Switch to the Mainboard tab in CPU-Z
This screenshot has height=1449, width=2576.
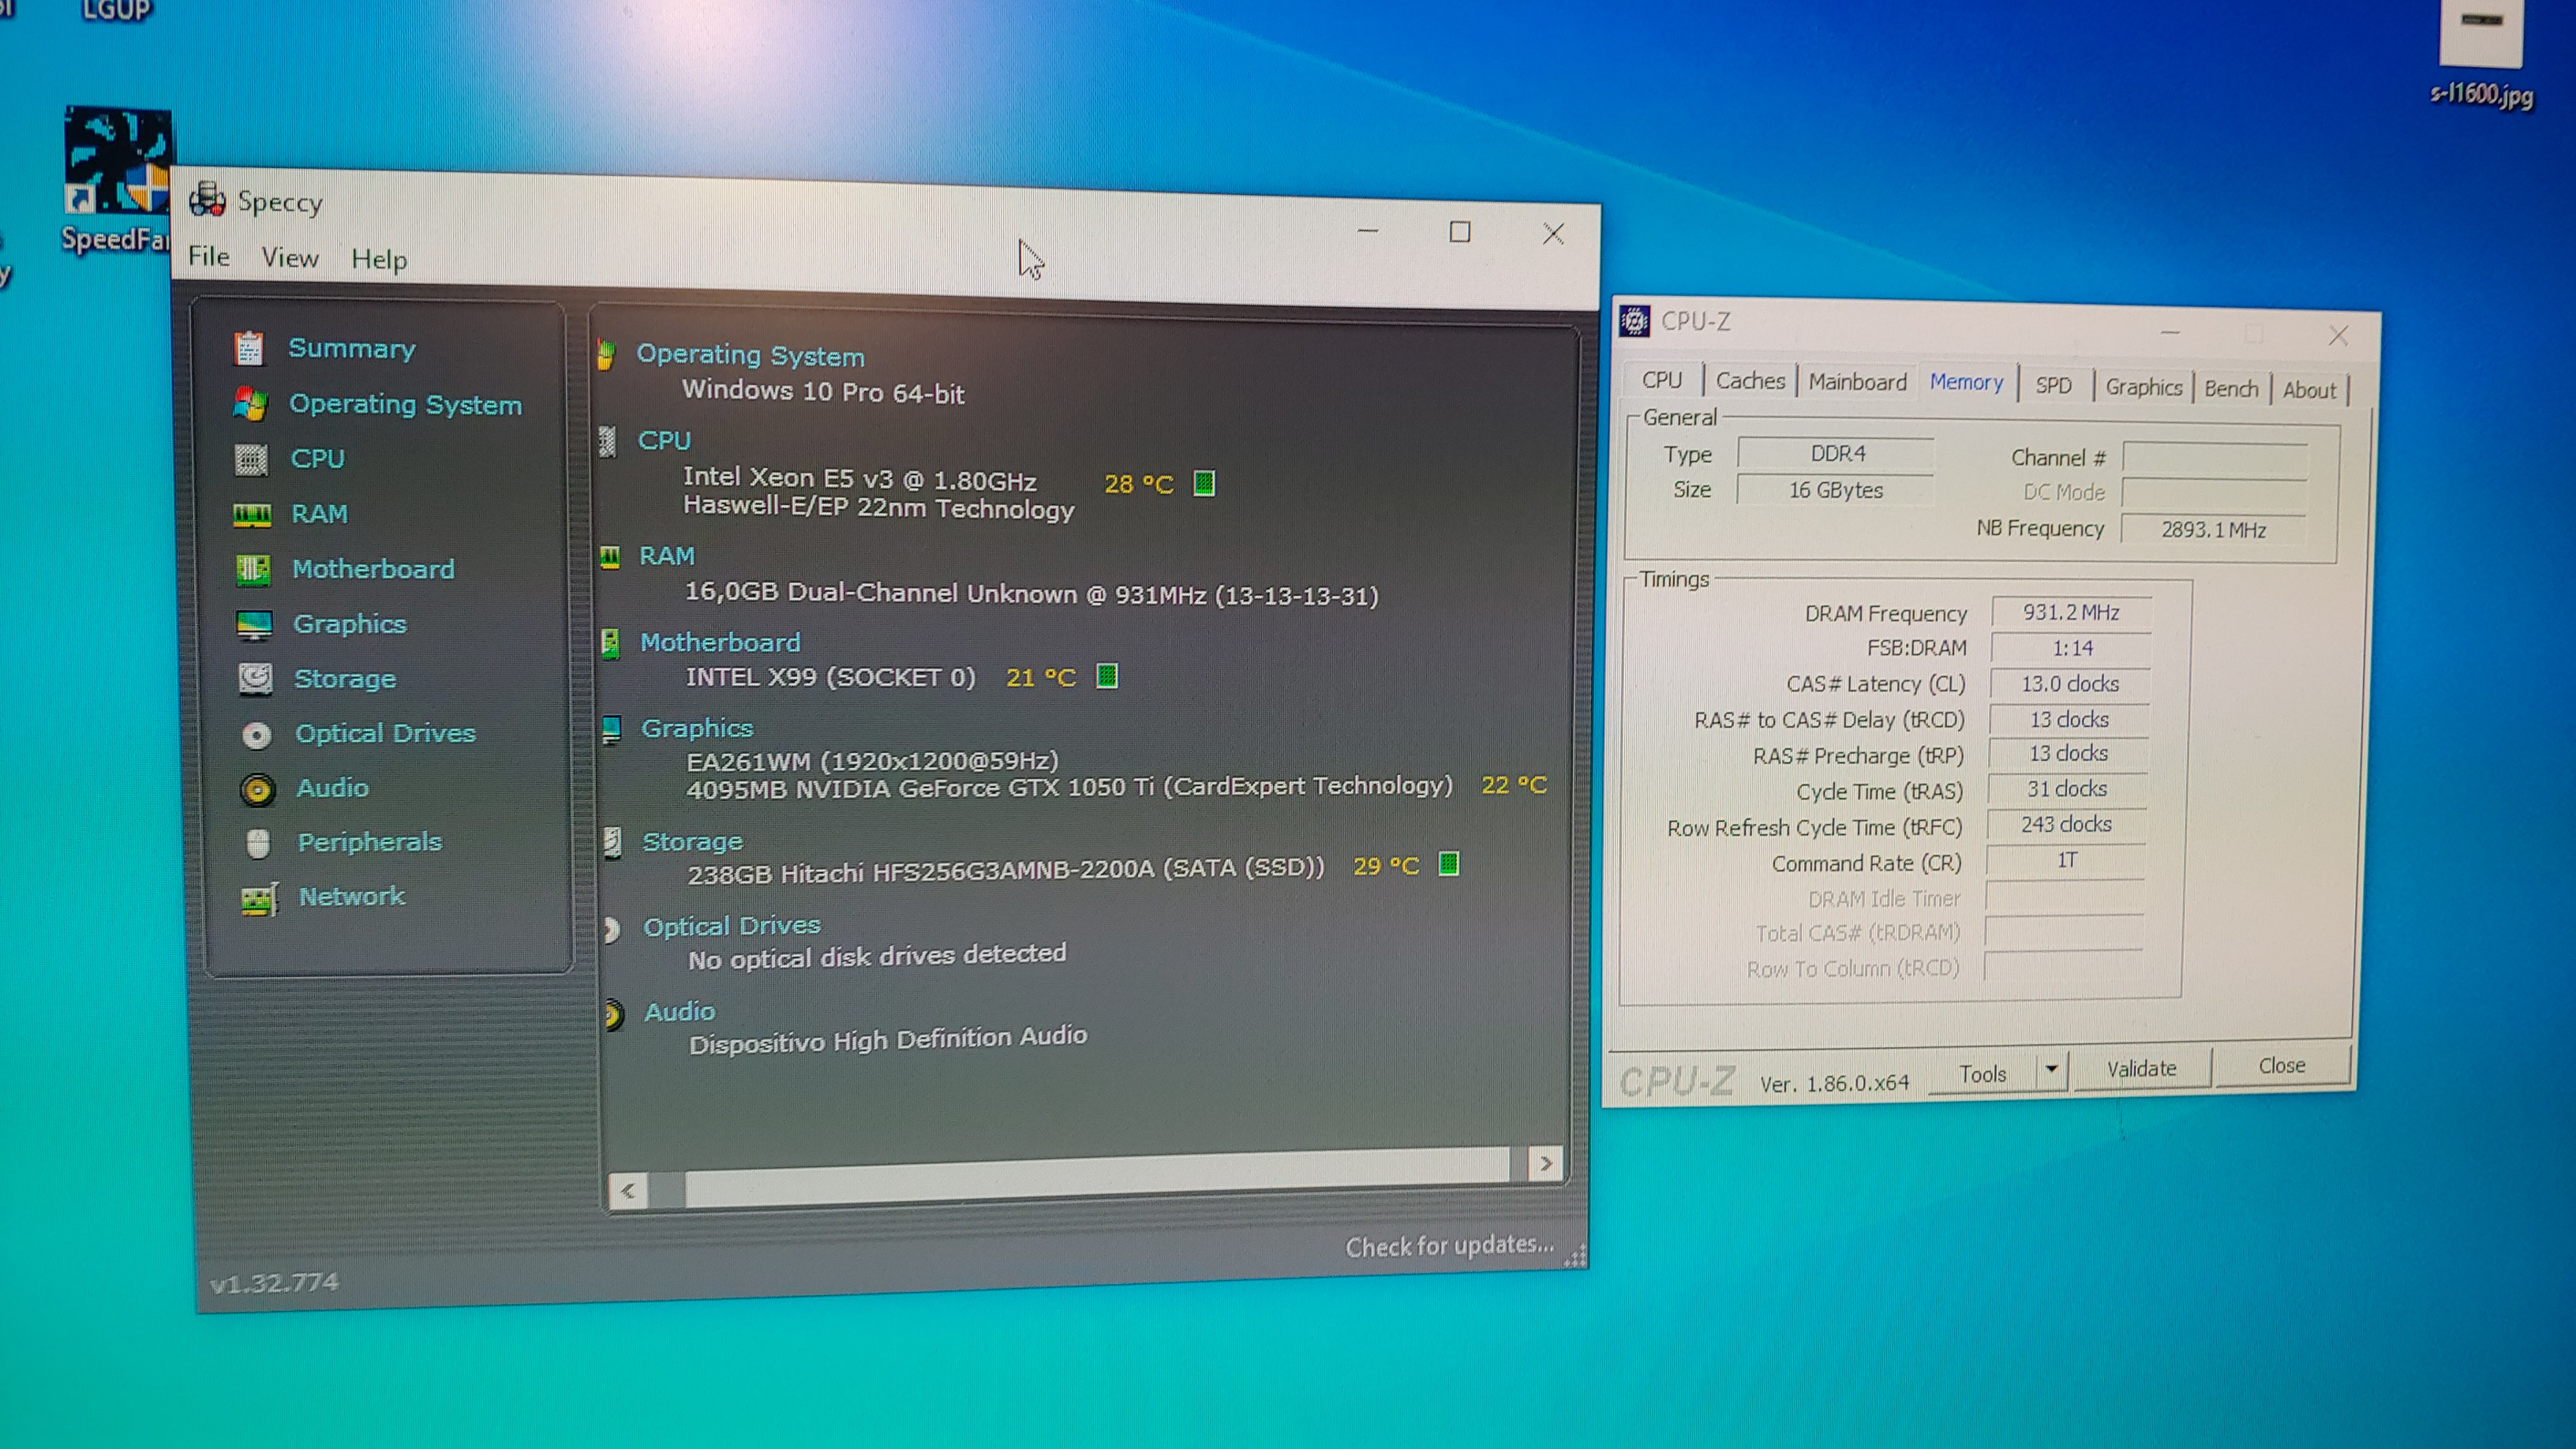(1857, 382)
